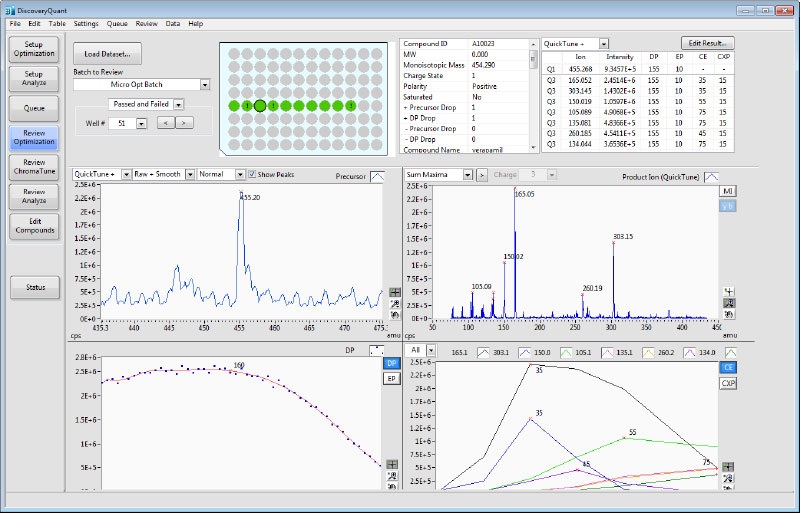Click Precursor plot legend line icon

click(x=378, y=176)
